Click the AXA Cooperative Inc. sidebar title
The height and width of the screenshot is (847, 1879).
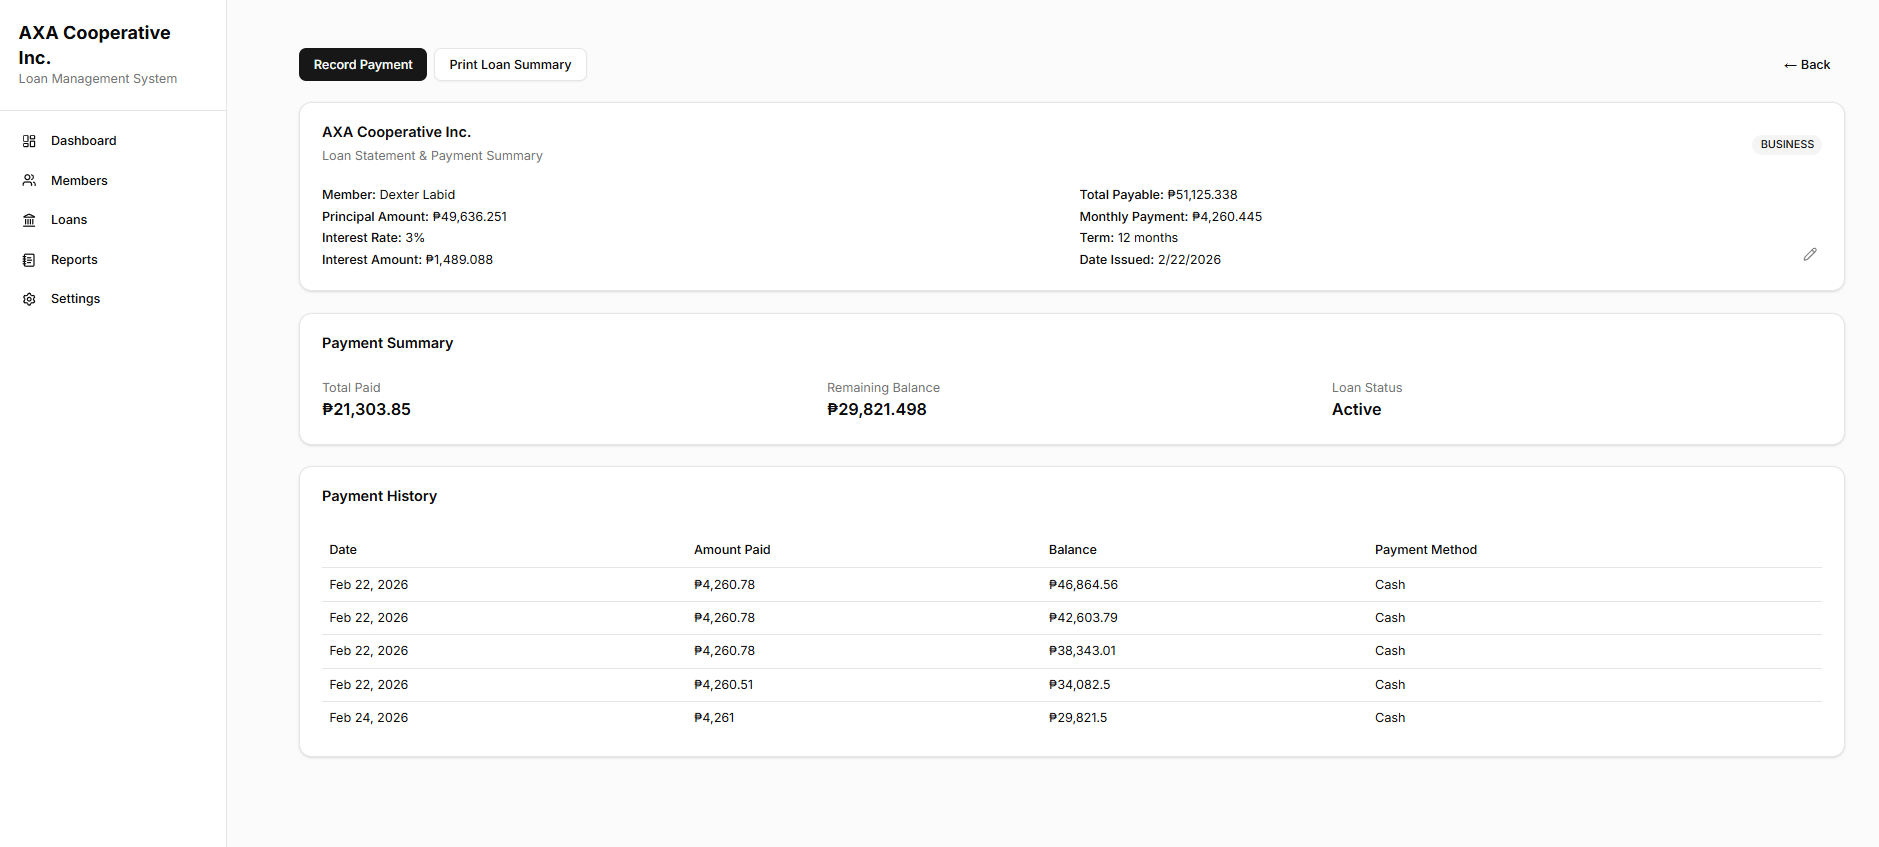point(95,45)
